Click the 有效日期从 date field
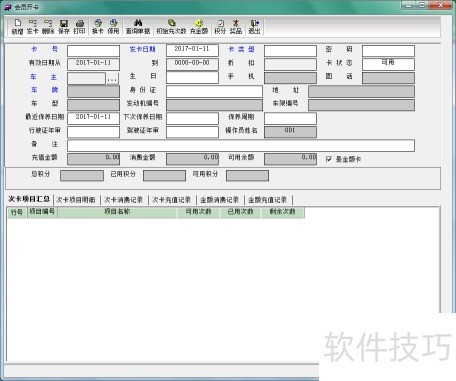Screen dimensions: 456x381 tap(93, 64)
